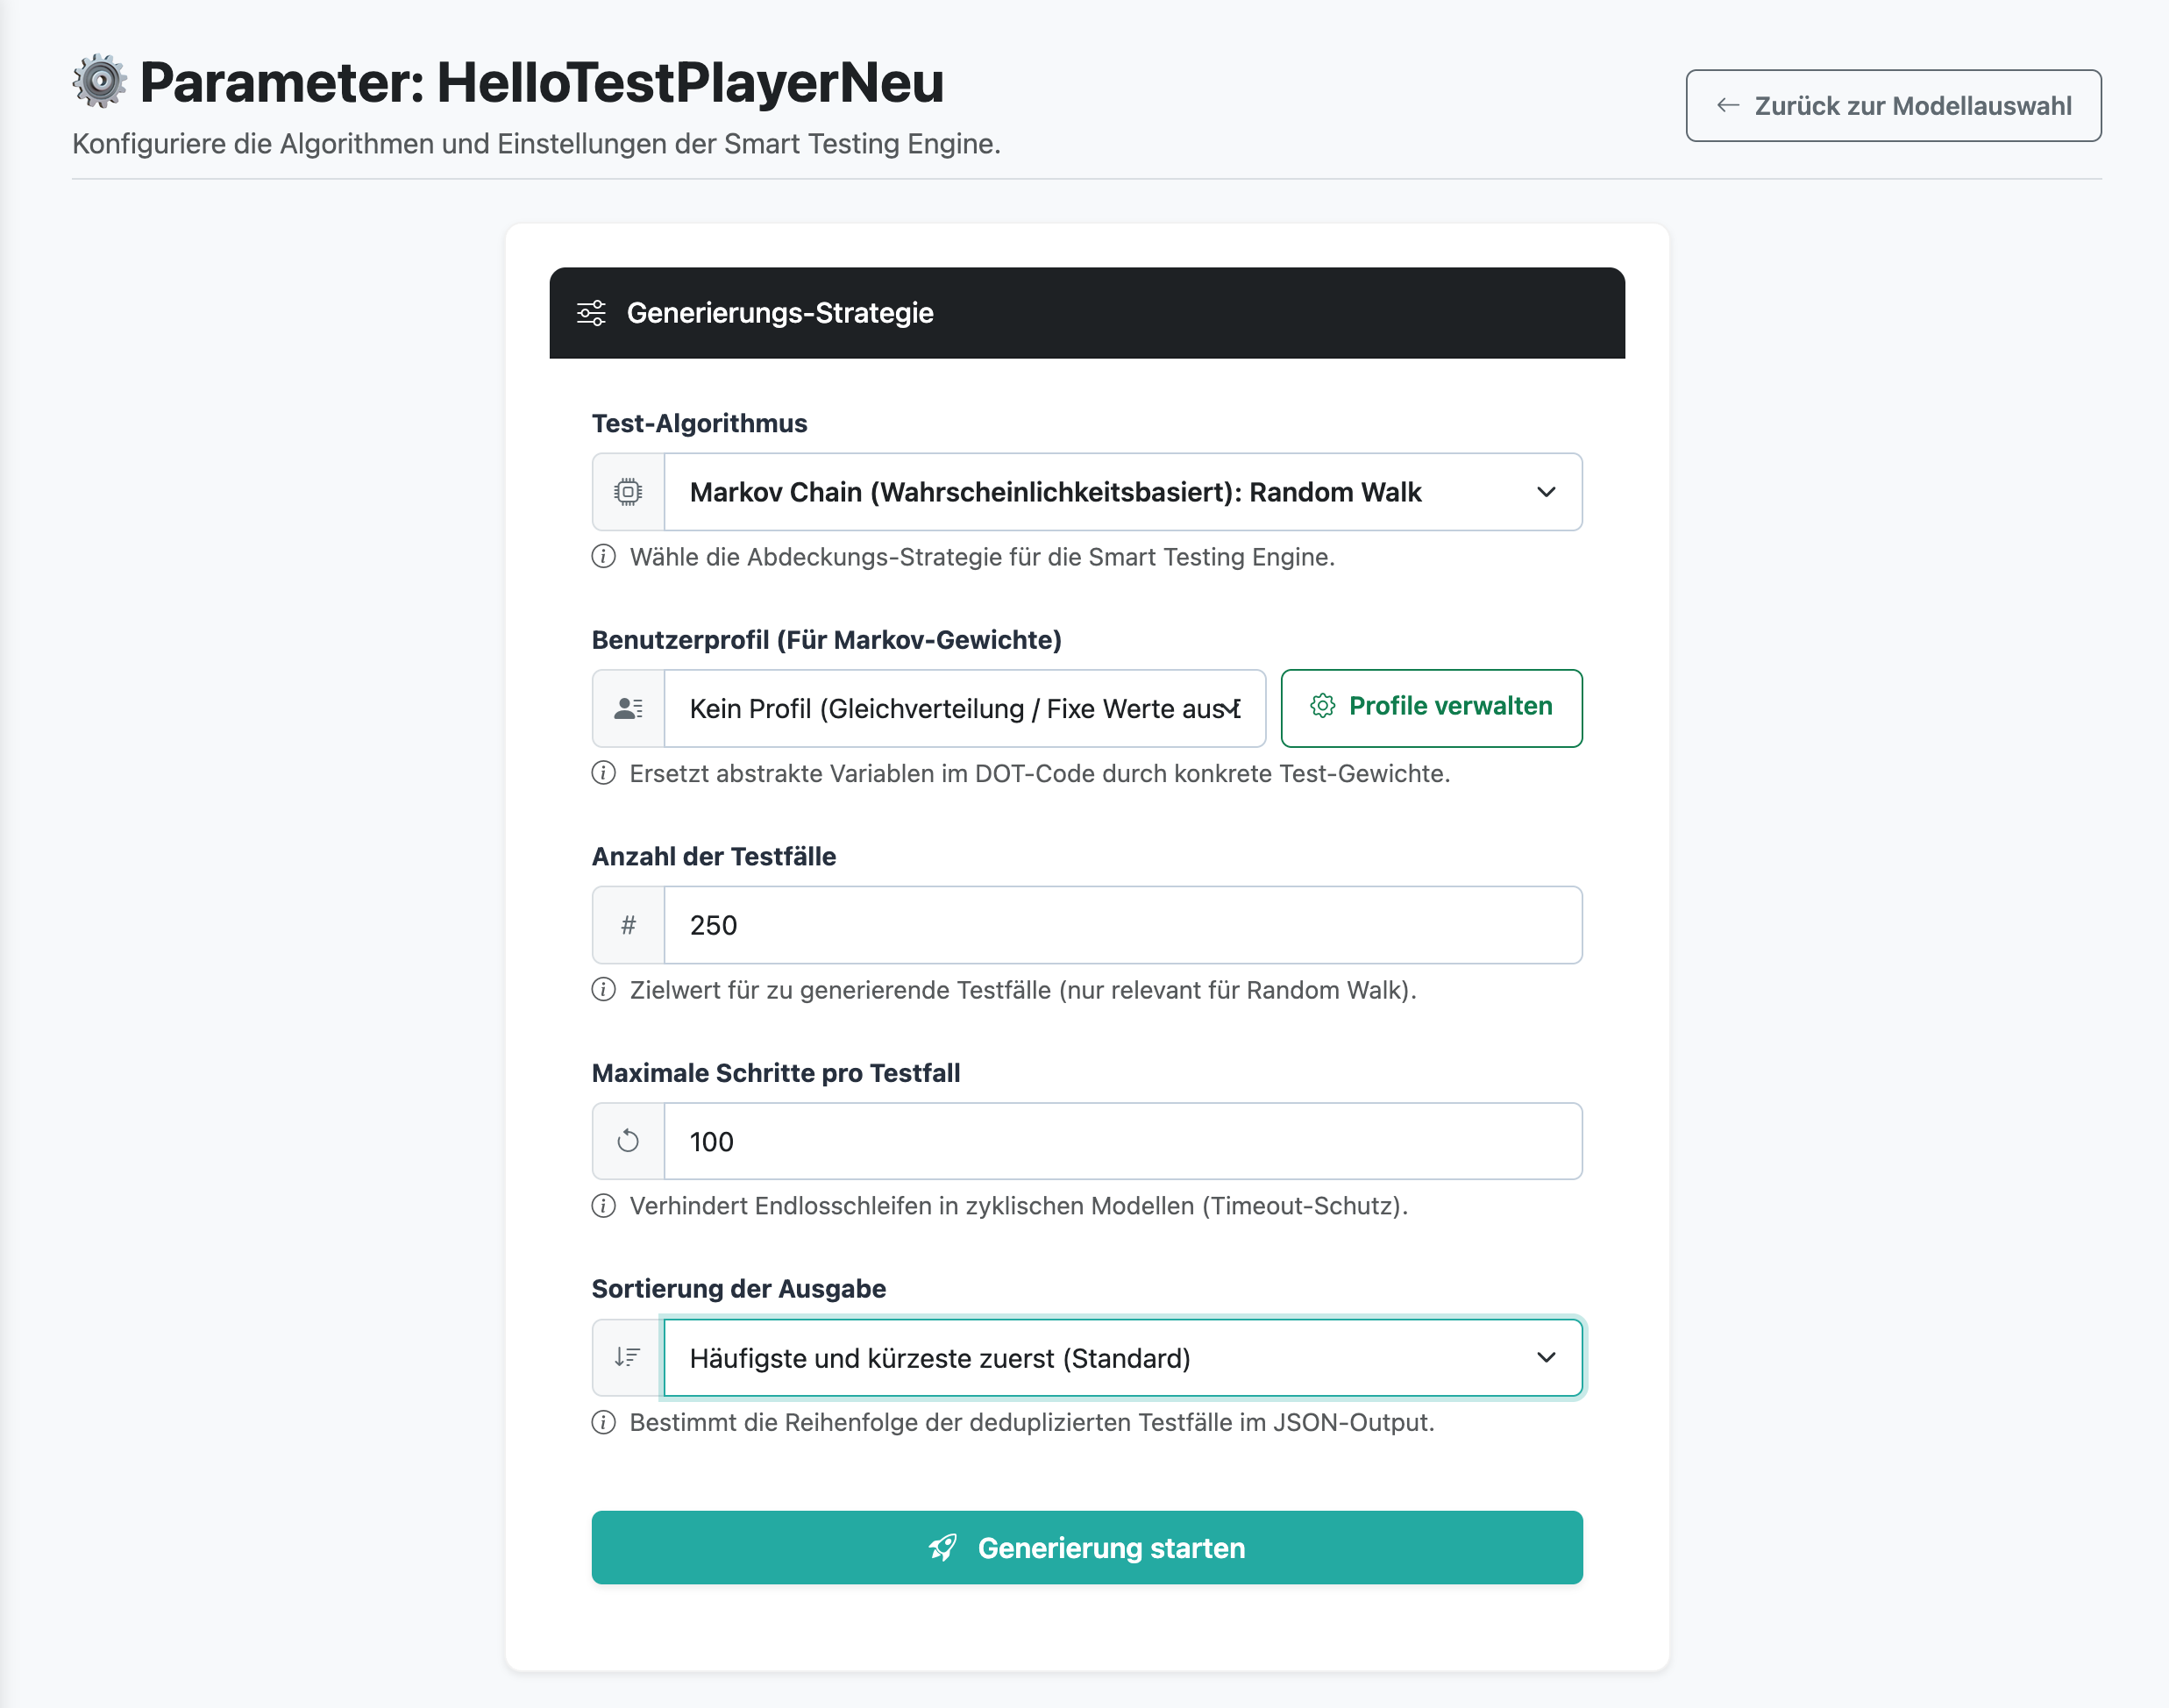Click the chip icon next to Test-Algorithmus
2169x1708 pixels.
pyautogui.click(x=628, y=492)
